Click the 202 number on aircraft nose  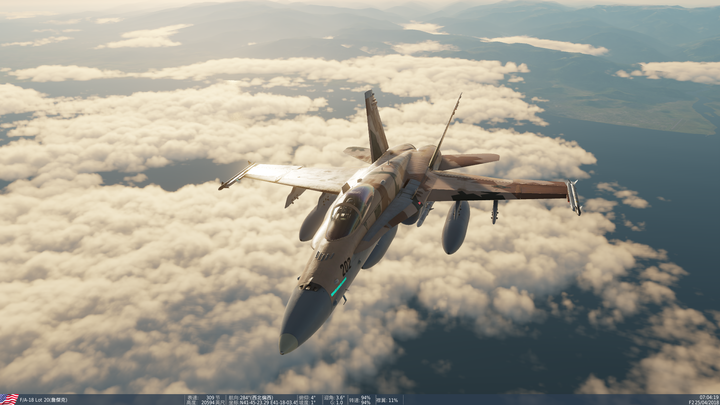(345, 266)
